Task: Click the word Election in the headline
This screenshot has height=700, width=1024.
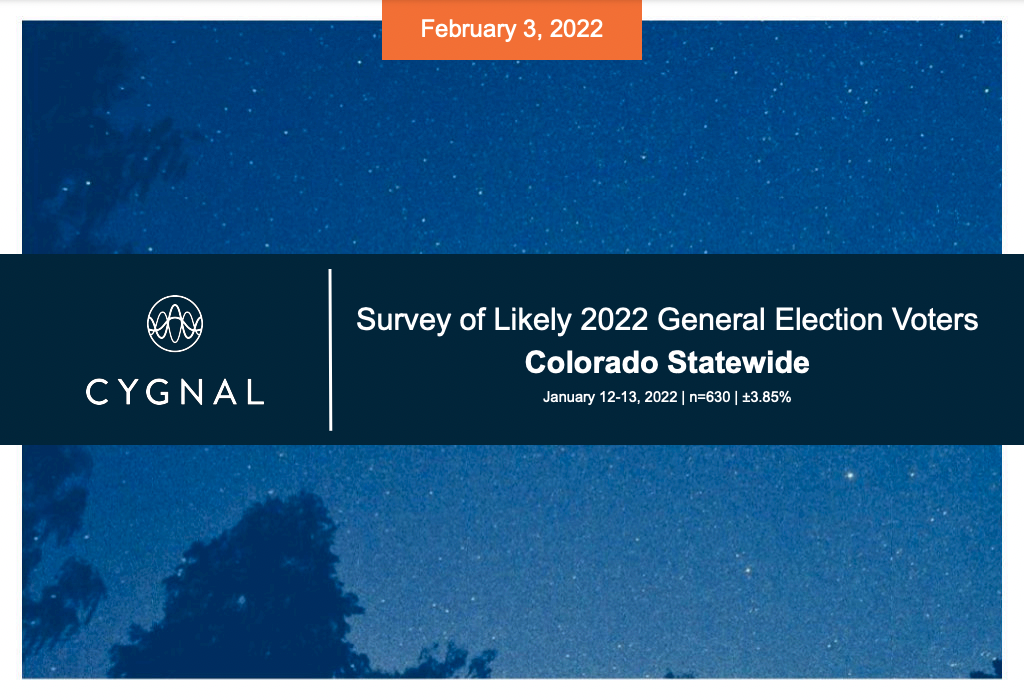Action: point(829,319)
